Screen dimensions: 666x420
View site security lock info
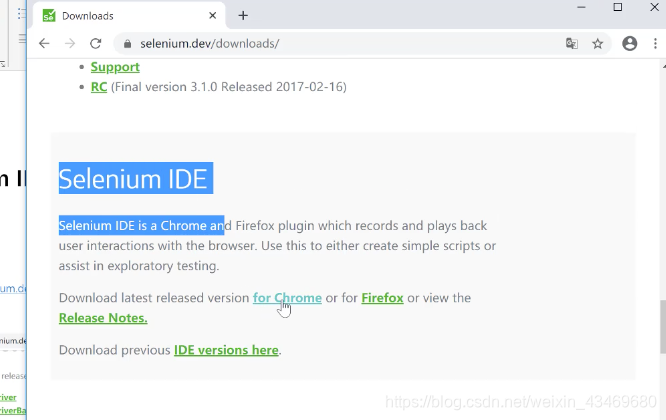[127, 44]
